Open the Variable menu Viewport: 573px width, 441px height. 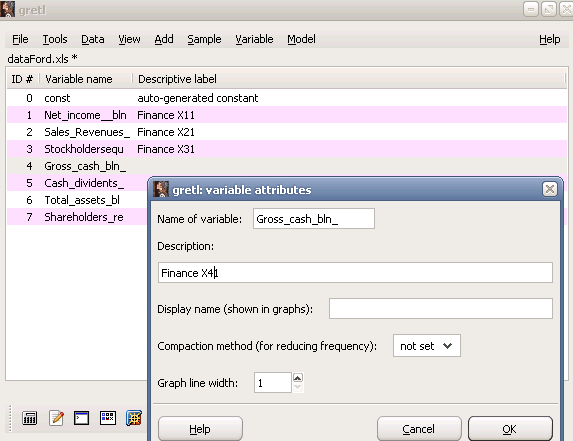(254, 39)
